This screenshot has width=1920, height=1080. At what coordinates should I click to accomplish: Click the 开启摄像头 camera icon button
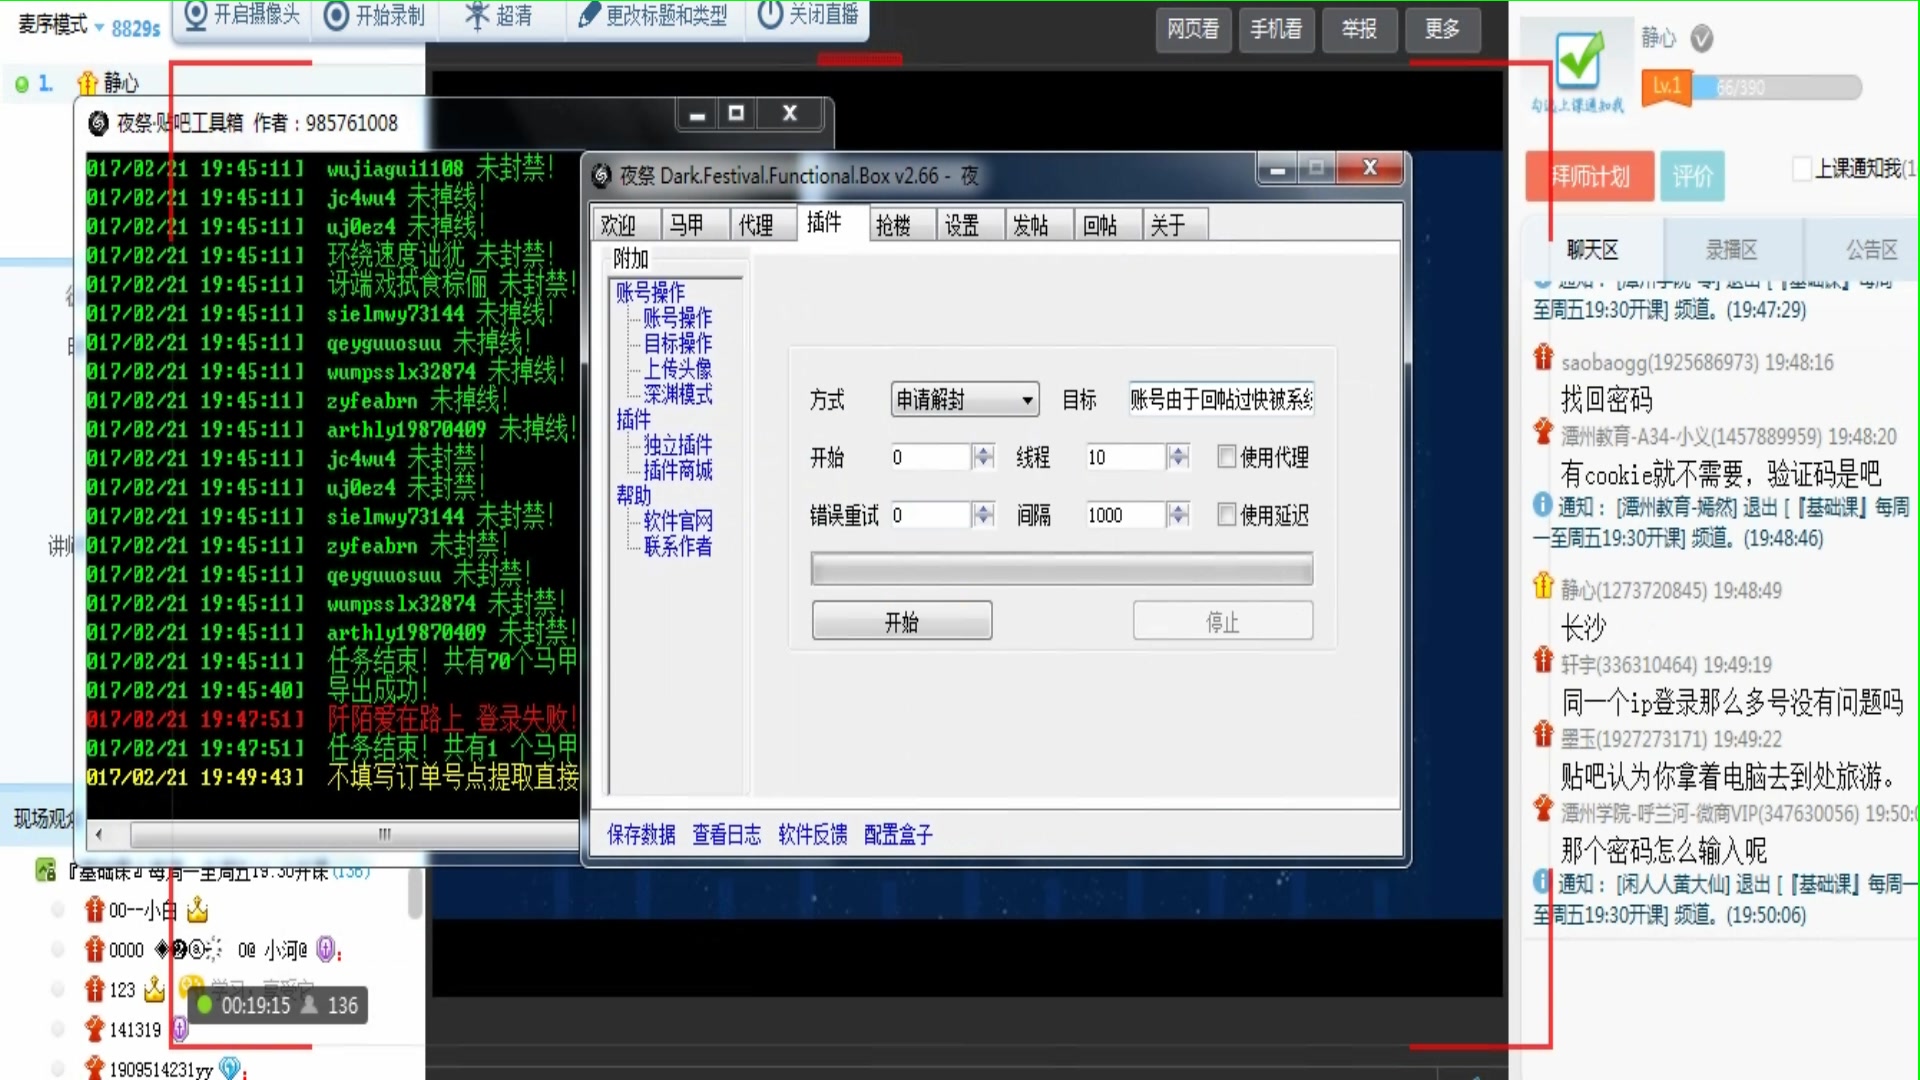pos(242,15)
